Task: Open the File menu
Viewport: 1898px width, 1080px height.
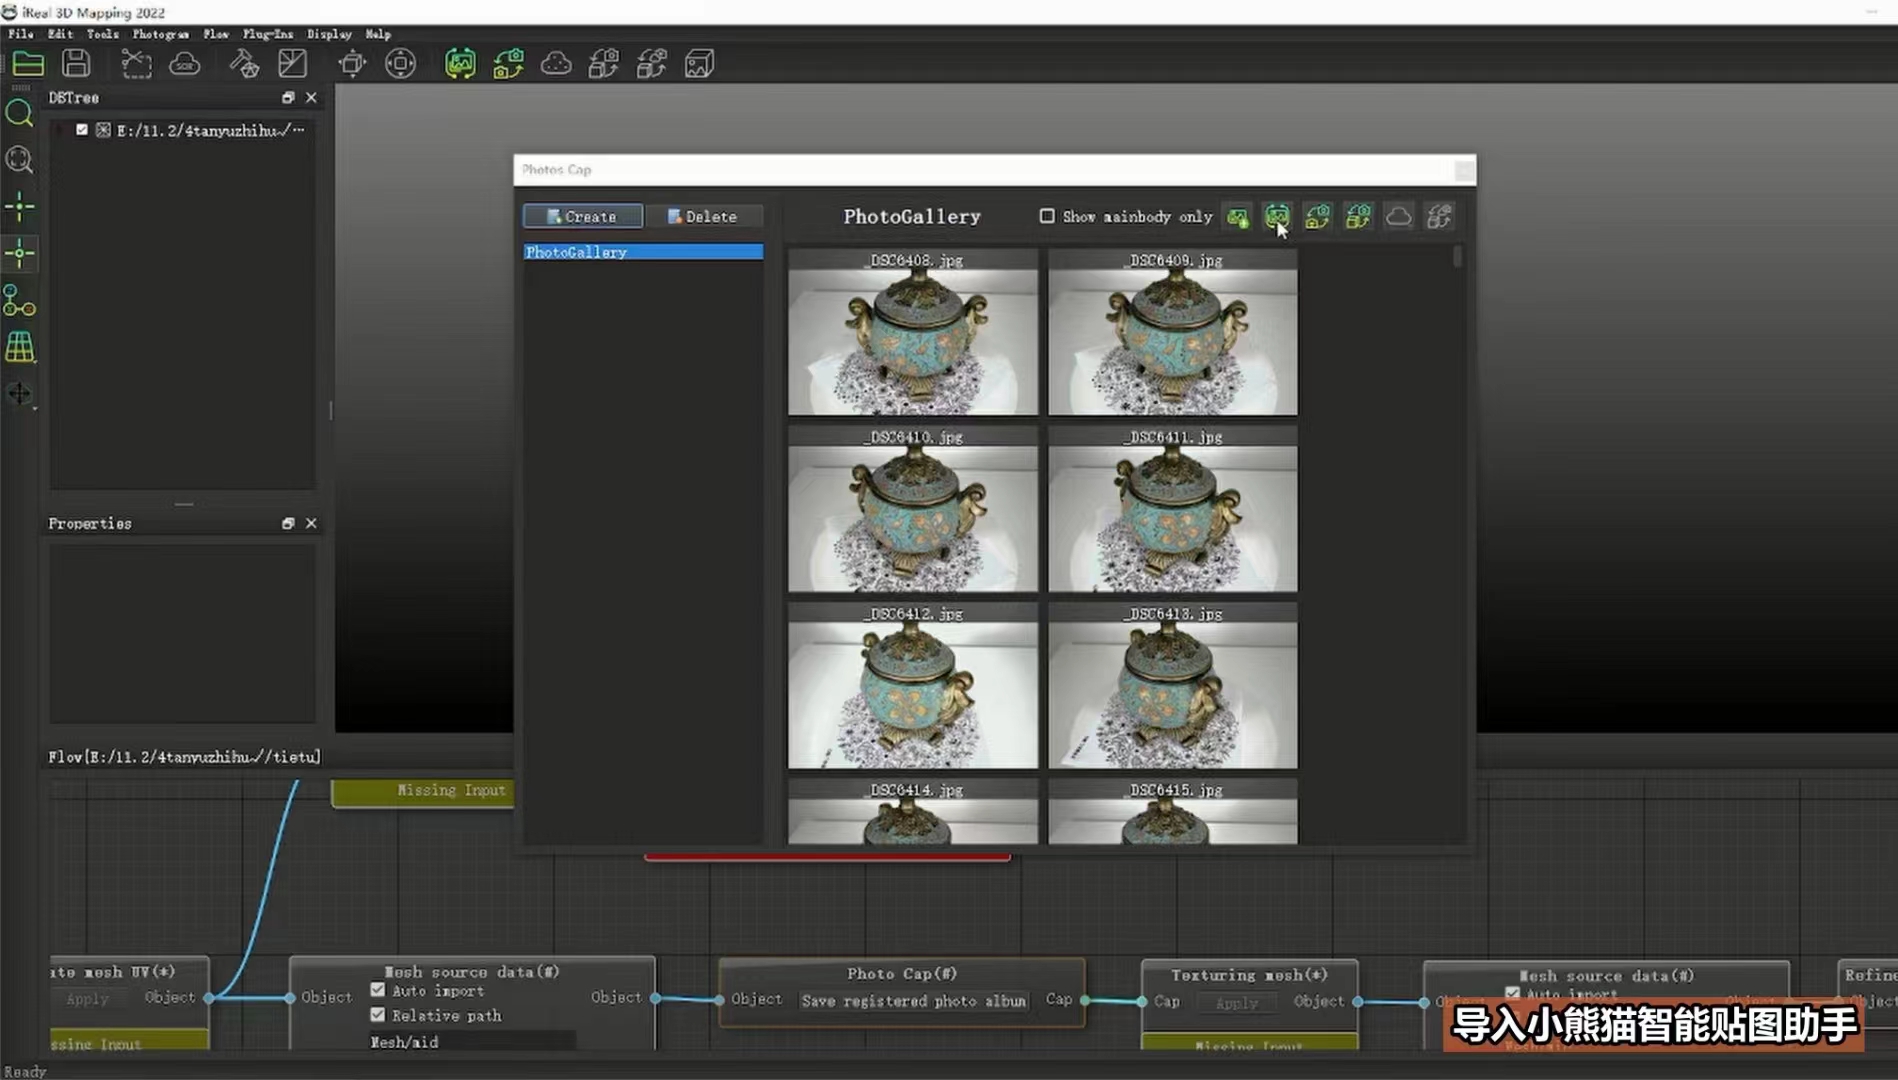Action: [x=21, y=34]
